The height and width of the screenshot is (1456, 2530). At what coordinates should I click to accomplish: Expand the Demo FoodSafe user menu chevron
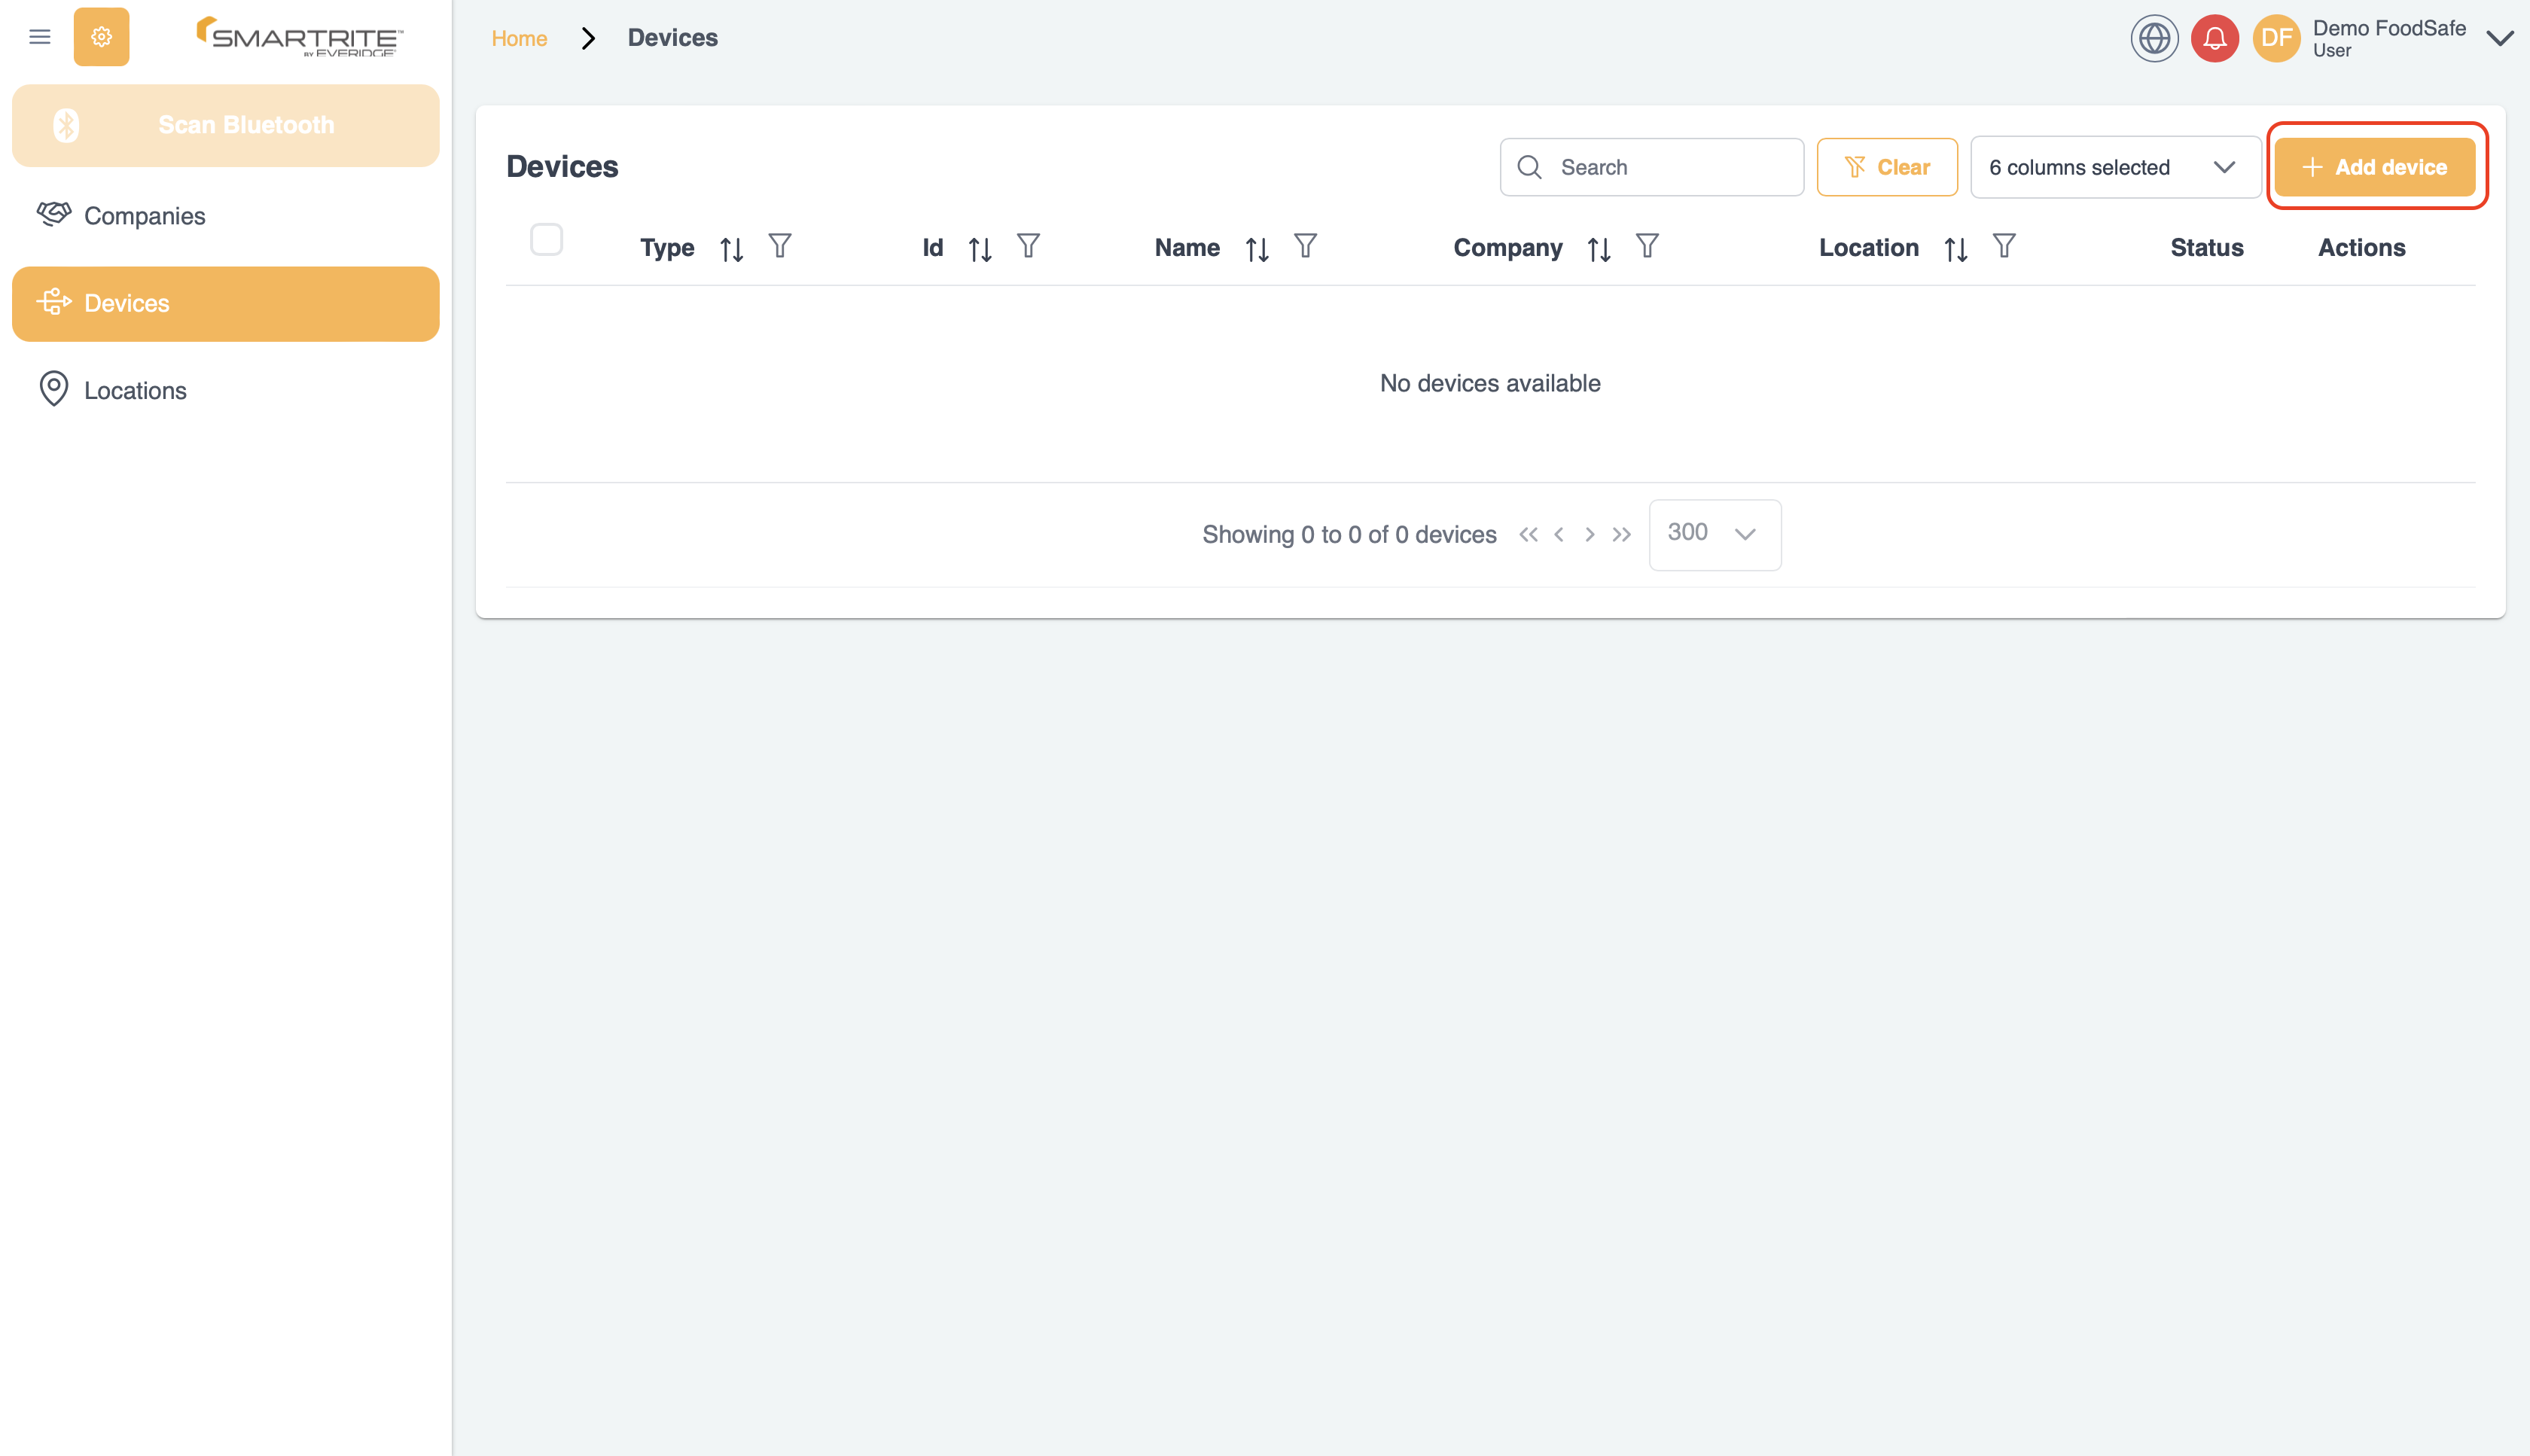pyautogui.click(x=2499, y=39)
